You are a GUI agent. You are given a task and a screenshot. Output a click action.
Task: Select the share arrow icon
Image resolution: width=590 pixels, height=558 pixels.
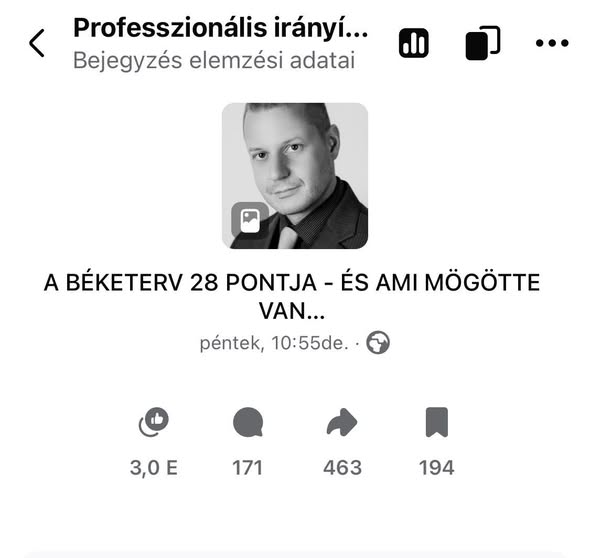342,422
